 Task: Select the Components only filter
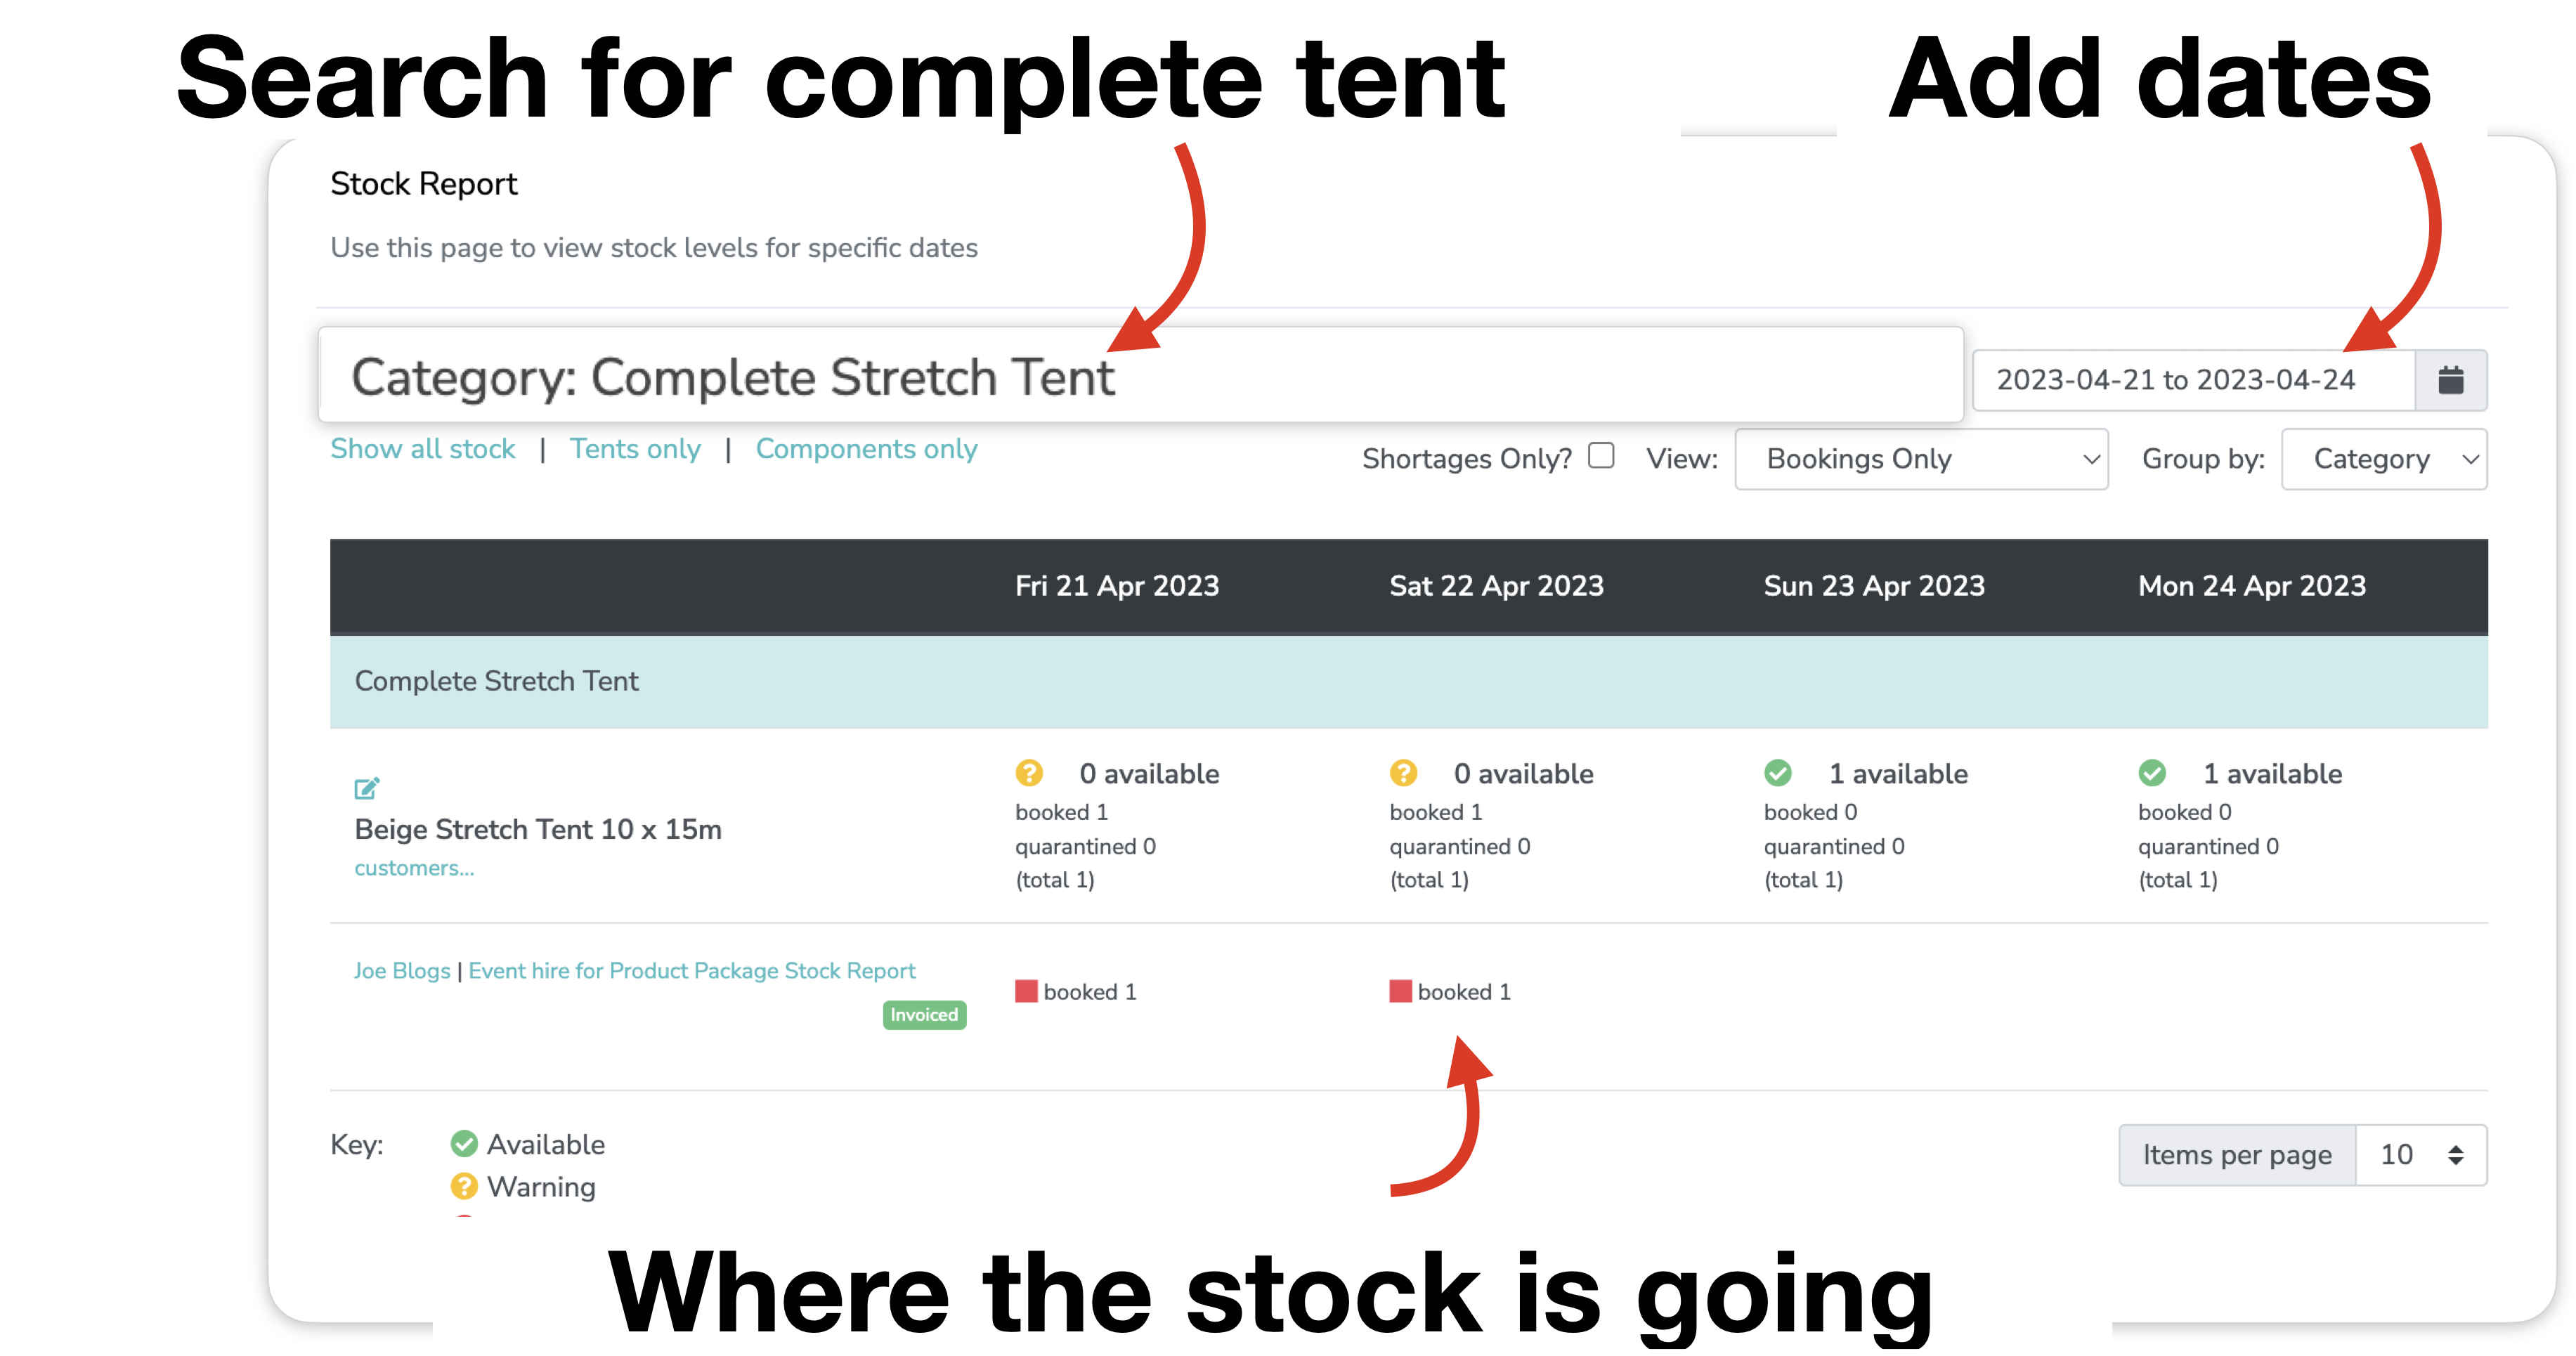point(866,449)
